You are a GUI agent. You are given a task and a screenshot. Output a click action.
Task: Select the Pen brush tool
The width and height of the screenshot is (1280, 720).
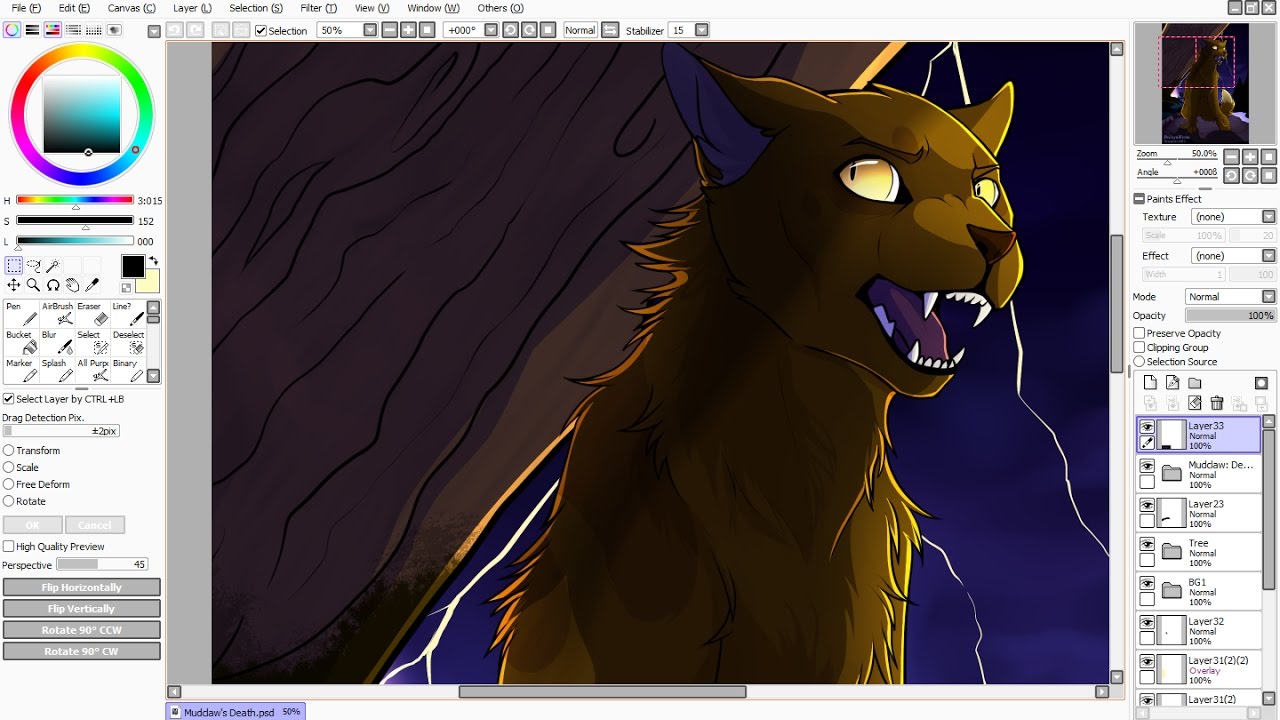(20, 313)
